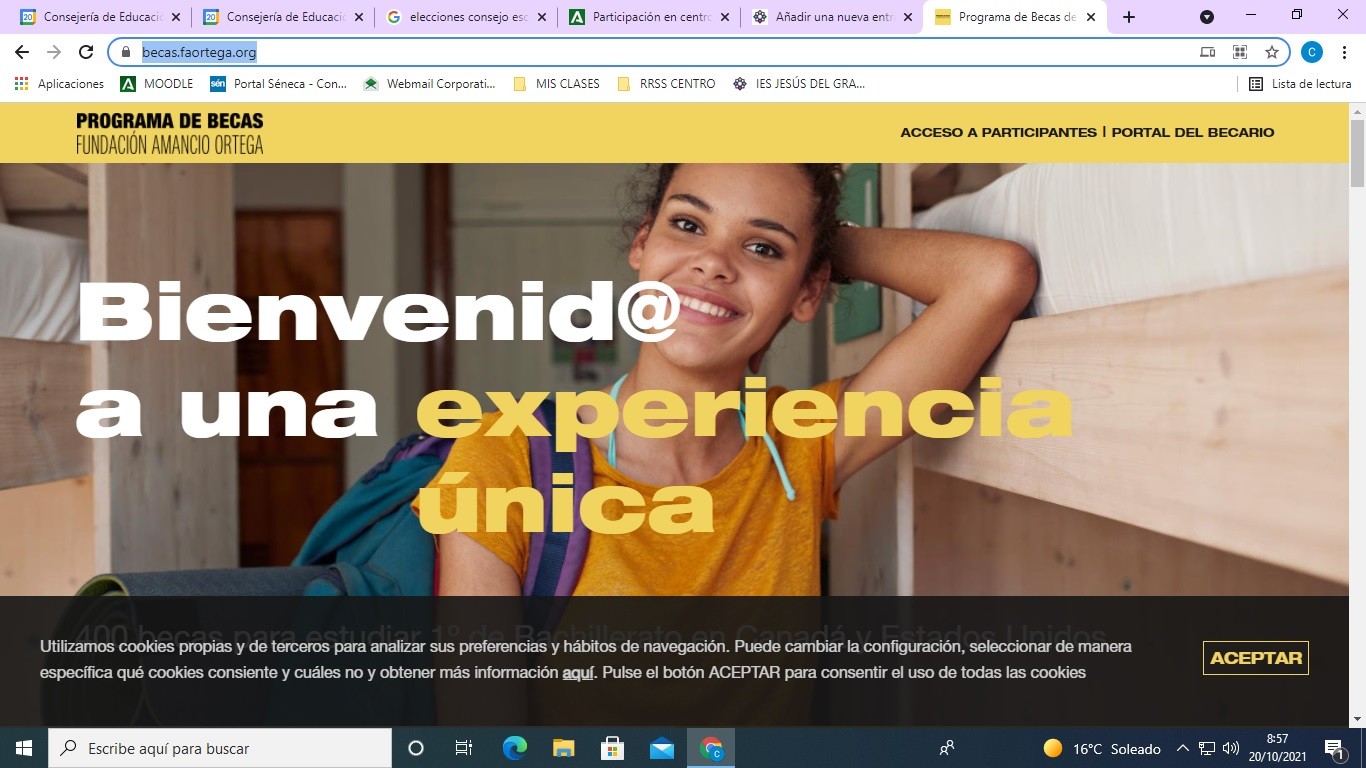1366x768 pixels.
Task: Switch to first Consejería de Educación tab
Action: [x=98, y=17]
